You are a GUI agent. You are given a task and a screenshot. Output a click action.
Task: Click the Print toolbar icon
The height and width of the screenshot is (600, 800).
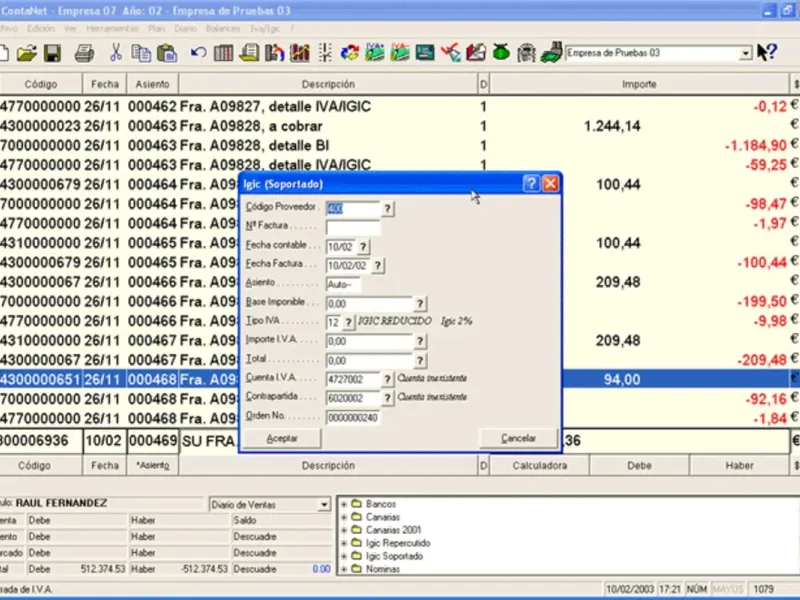click(x=84, y=52)
